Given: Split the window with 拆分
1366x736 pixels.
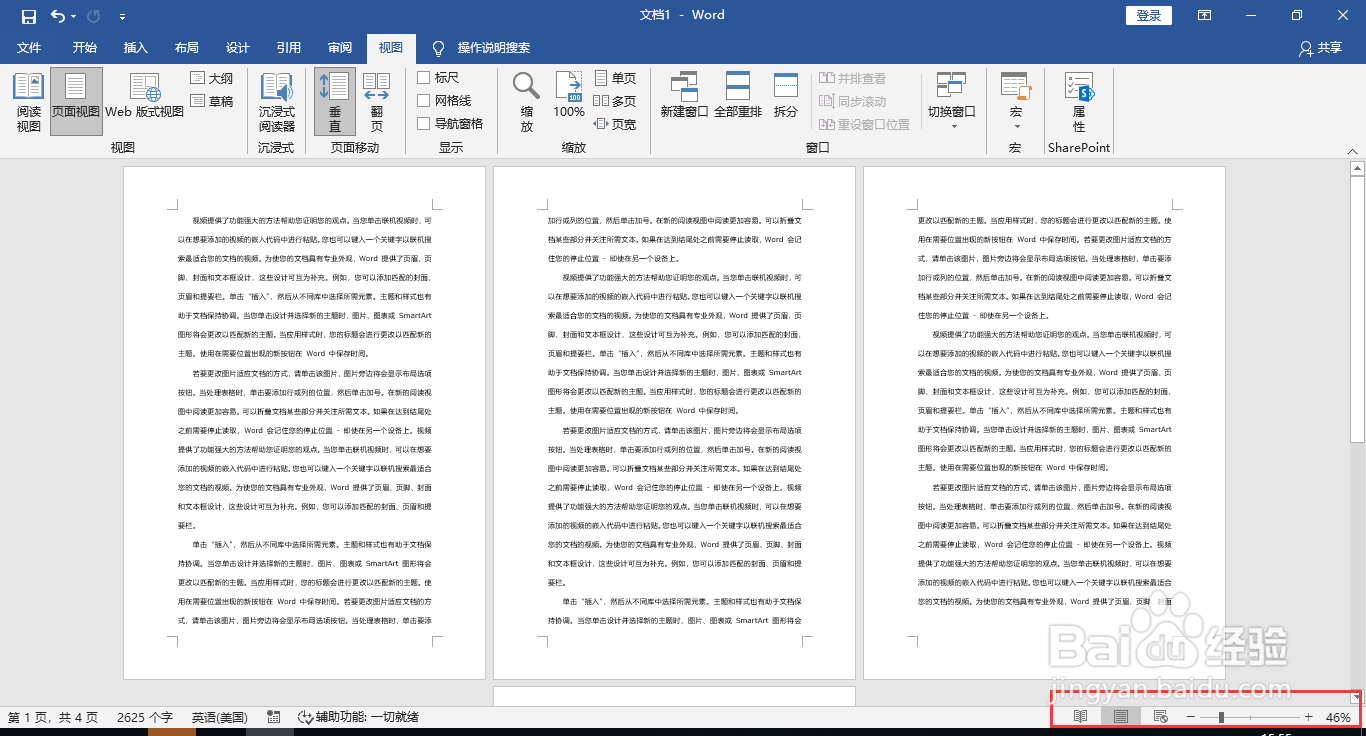Looking at the screenshot, I should (785, 100).
